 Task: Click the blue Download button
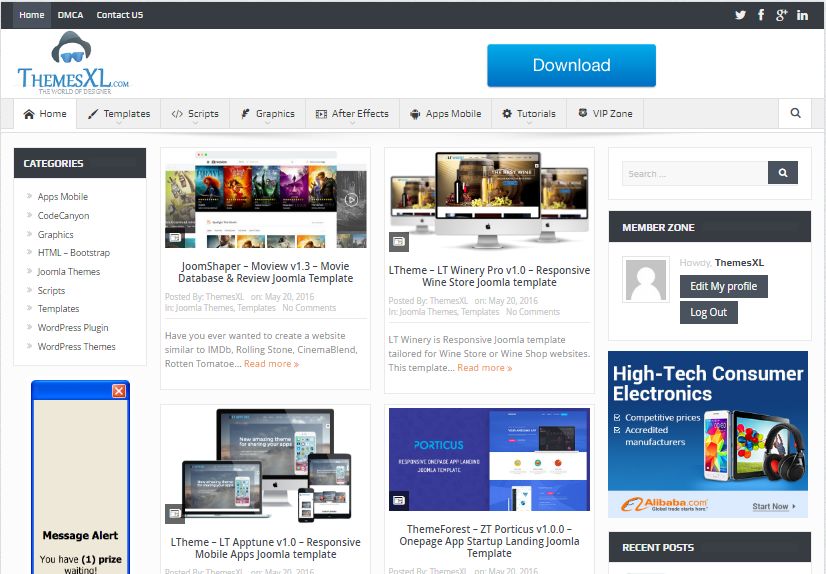[x=572, y=65]
